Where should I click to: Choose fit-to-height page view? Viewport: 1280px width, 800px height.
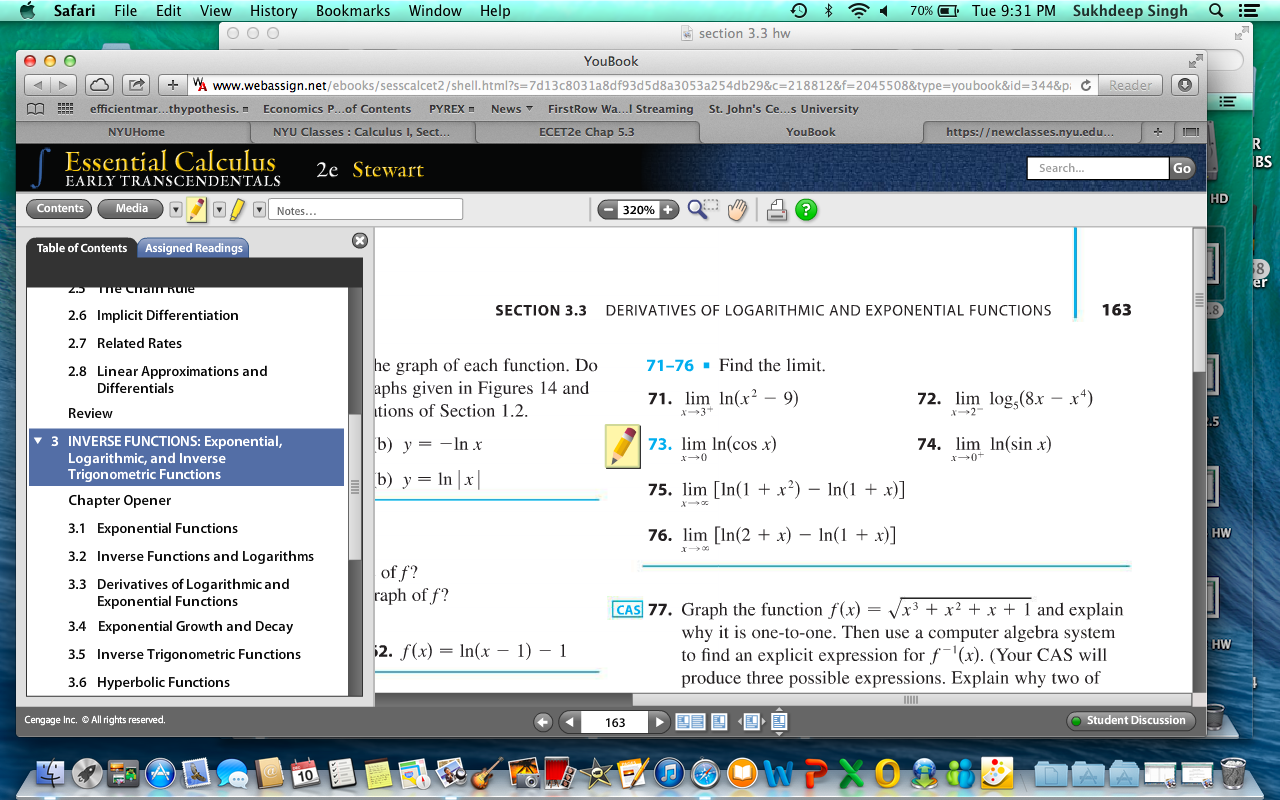click(779, 721)
